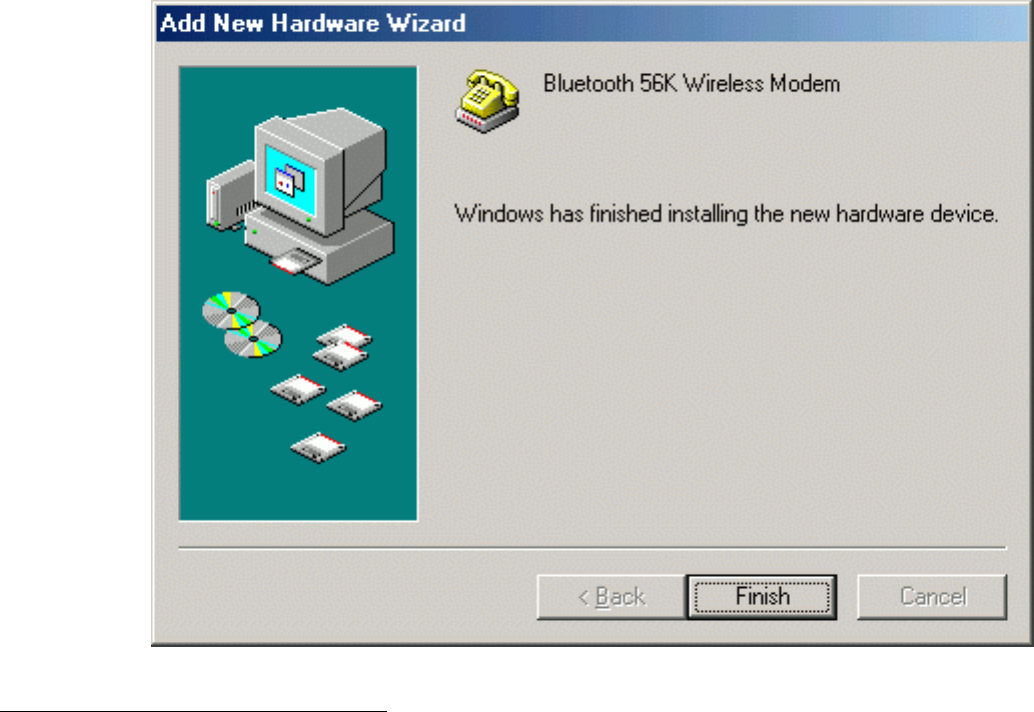Click the small tower unit beside the monitor

[x=231, y=196]
